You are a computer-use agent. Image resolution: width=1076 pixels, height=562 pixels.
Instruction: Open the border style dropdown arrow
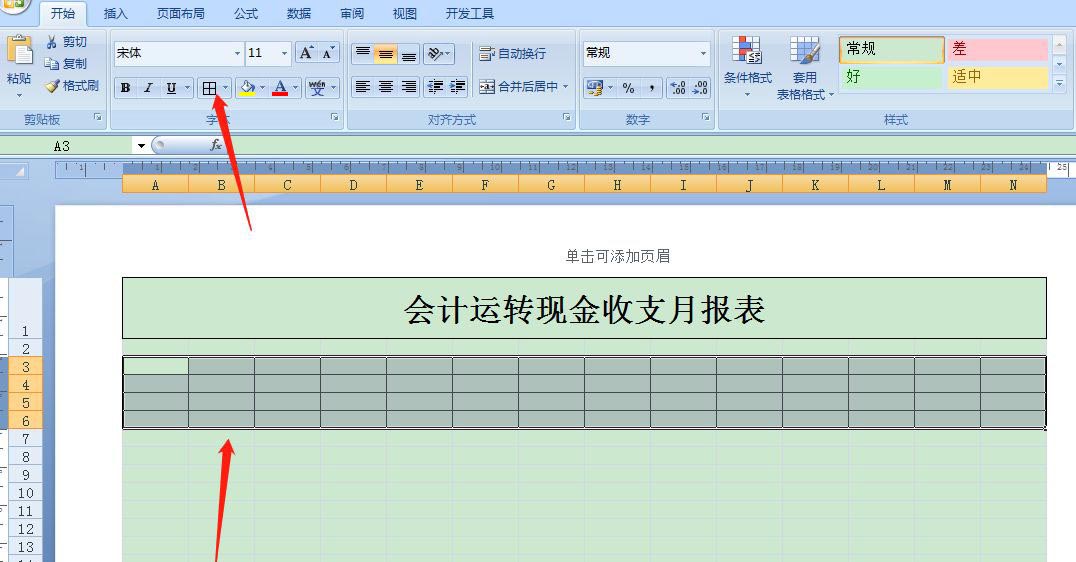pos(225,88)
